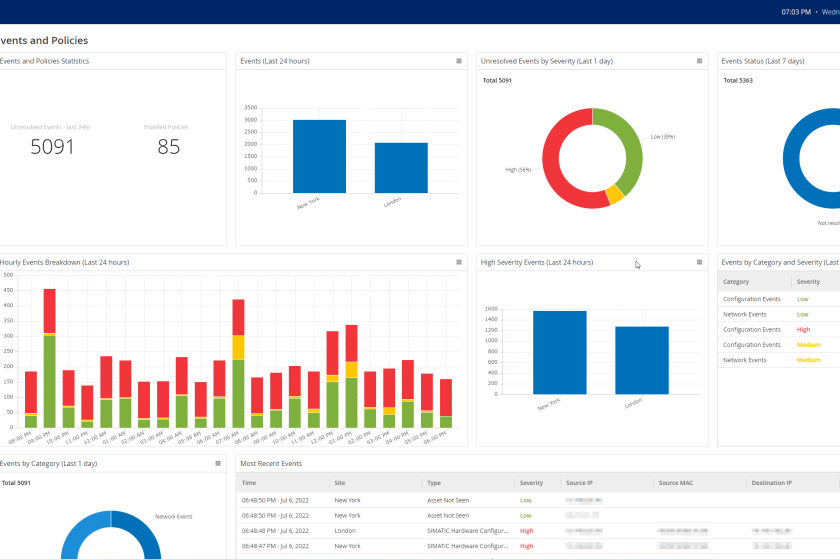Open the Hourly Events Breakdown widget menu icon
This screenshot has height=560, width=840.
459,262
